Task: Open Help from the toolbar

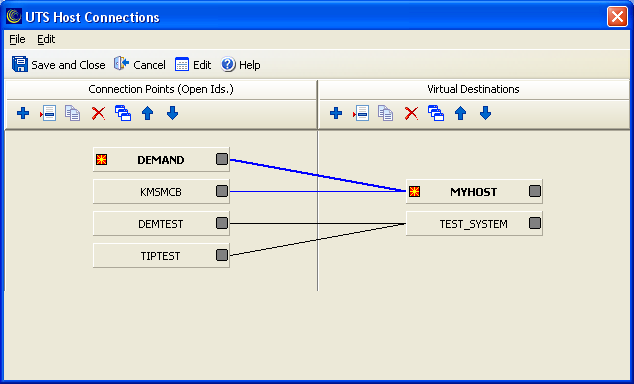Action: pos(241,65)
